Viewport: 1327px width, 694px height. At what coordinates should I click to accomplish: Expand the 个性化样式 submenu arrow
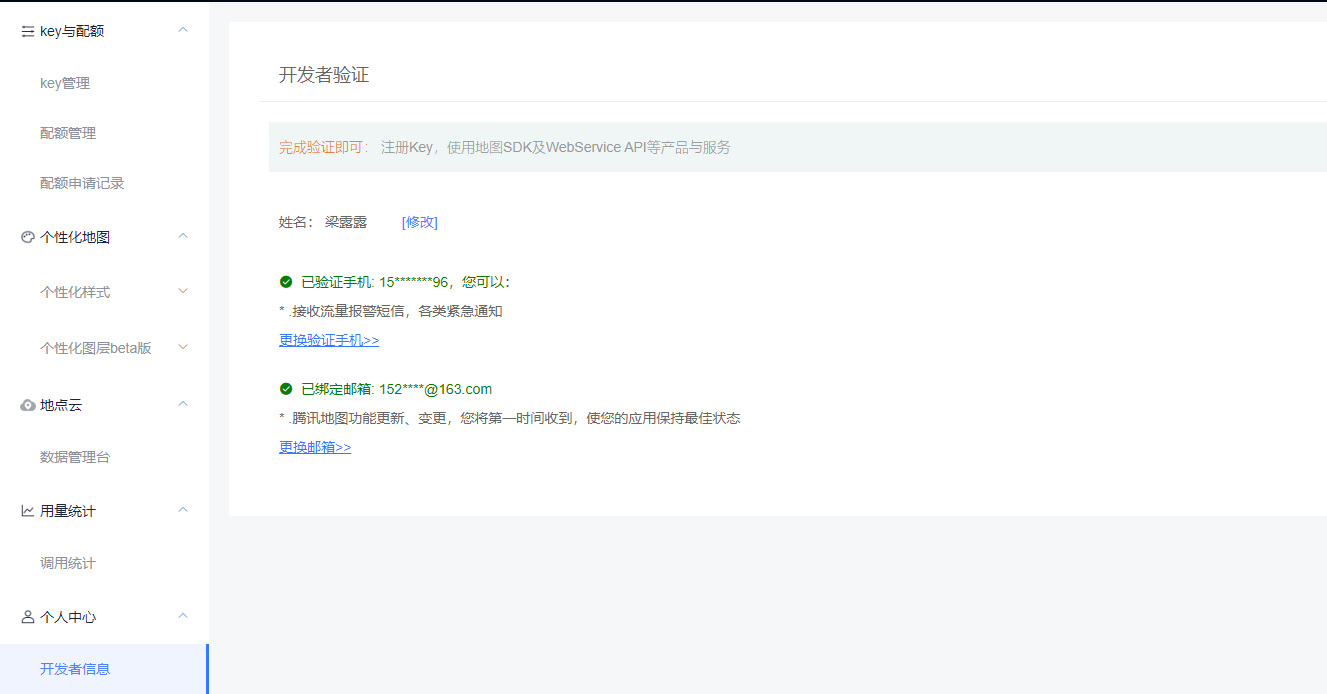click(183, 291)
